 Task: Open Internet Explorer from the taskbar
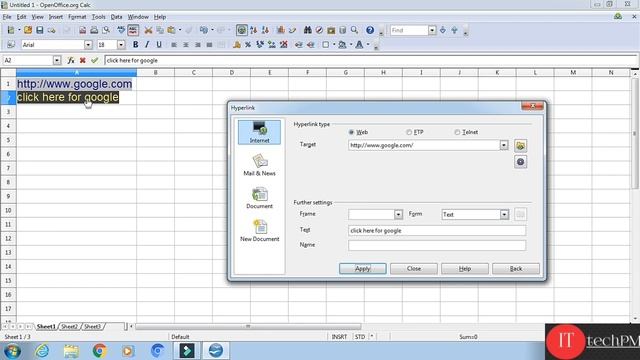click(x=42, y=351)
